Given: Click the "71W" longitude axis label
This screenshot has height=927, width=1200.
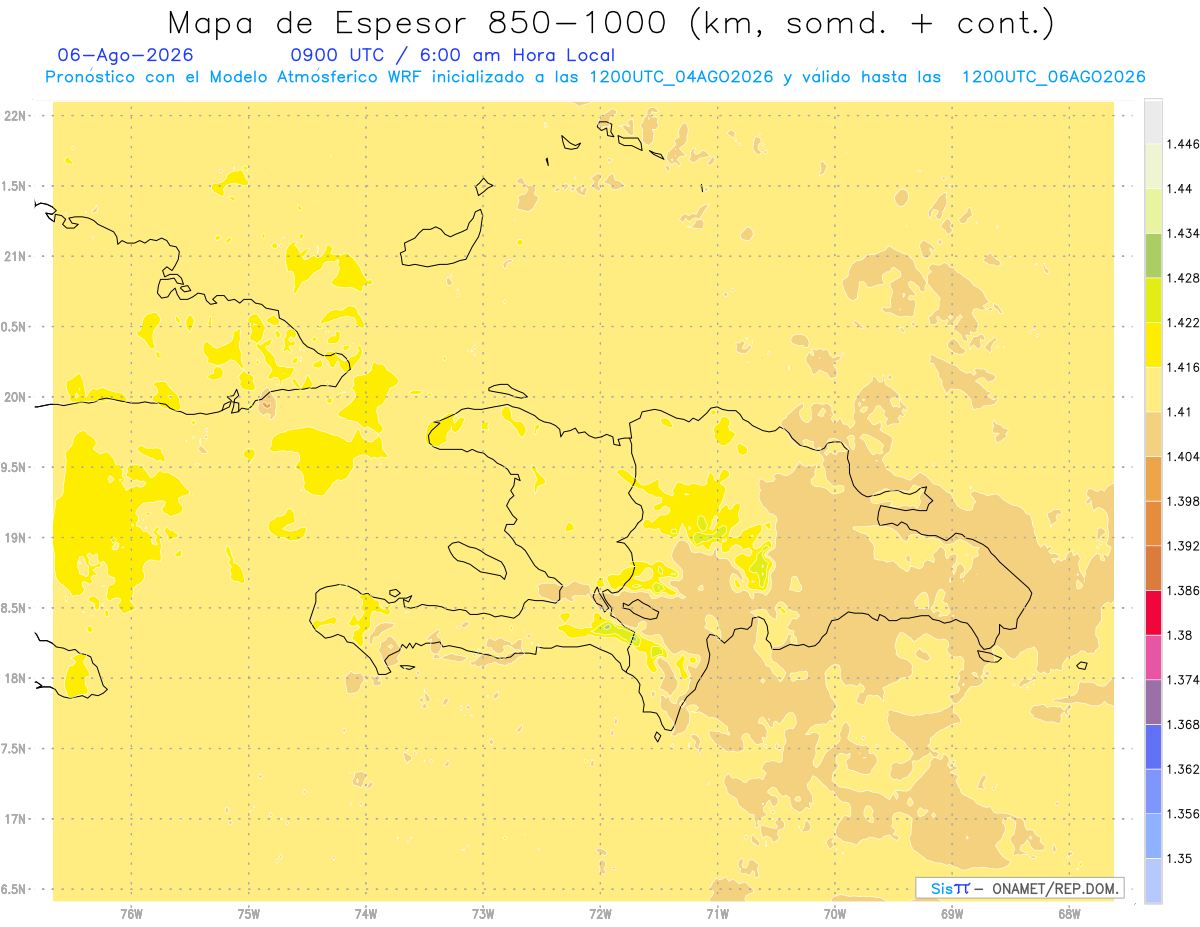Looking at the screenshot, I should coord(717,913).
